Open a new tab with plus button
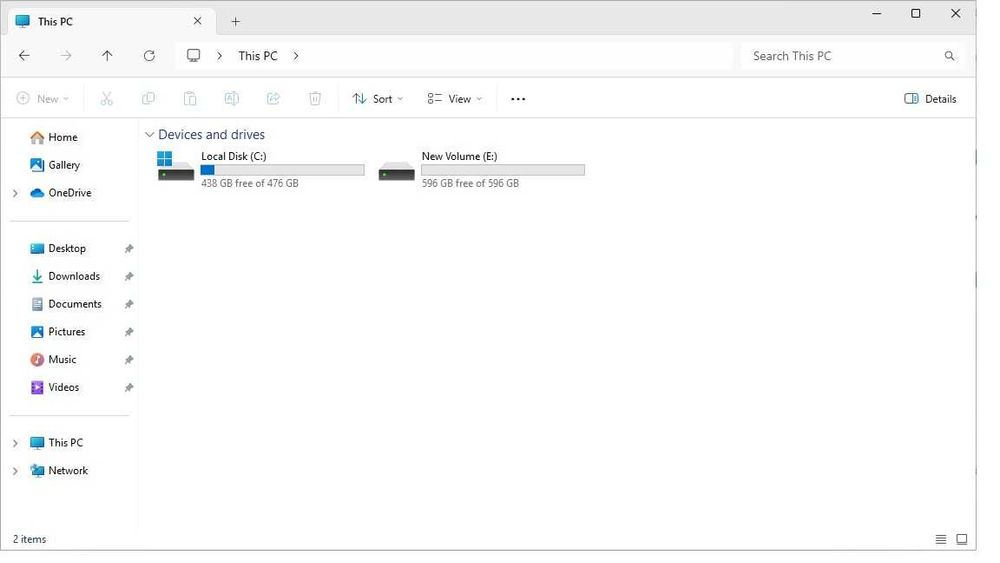The height and width of the screenshot is (563, 1000). click(x=235, y=22)
